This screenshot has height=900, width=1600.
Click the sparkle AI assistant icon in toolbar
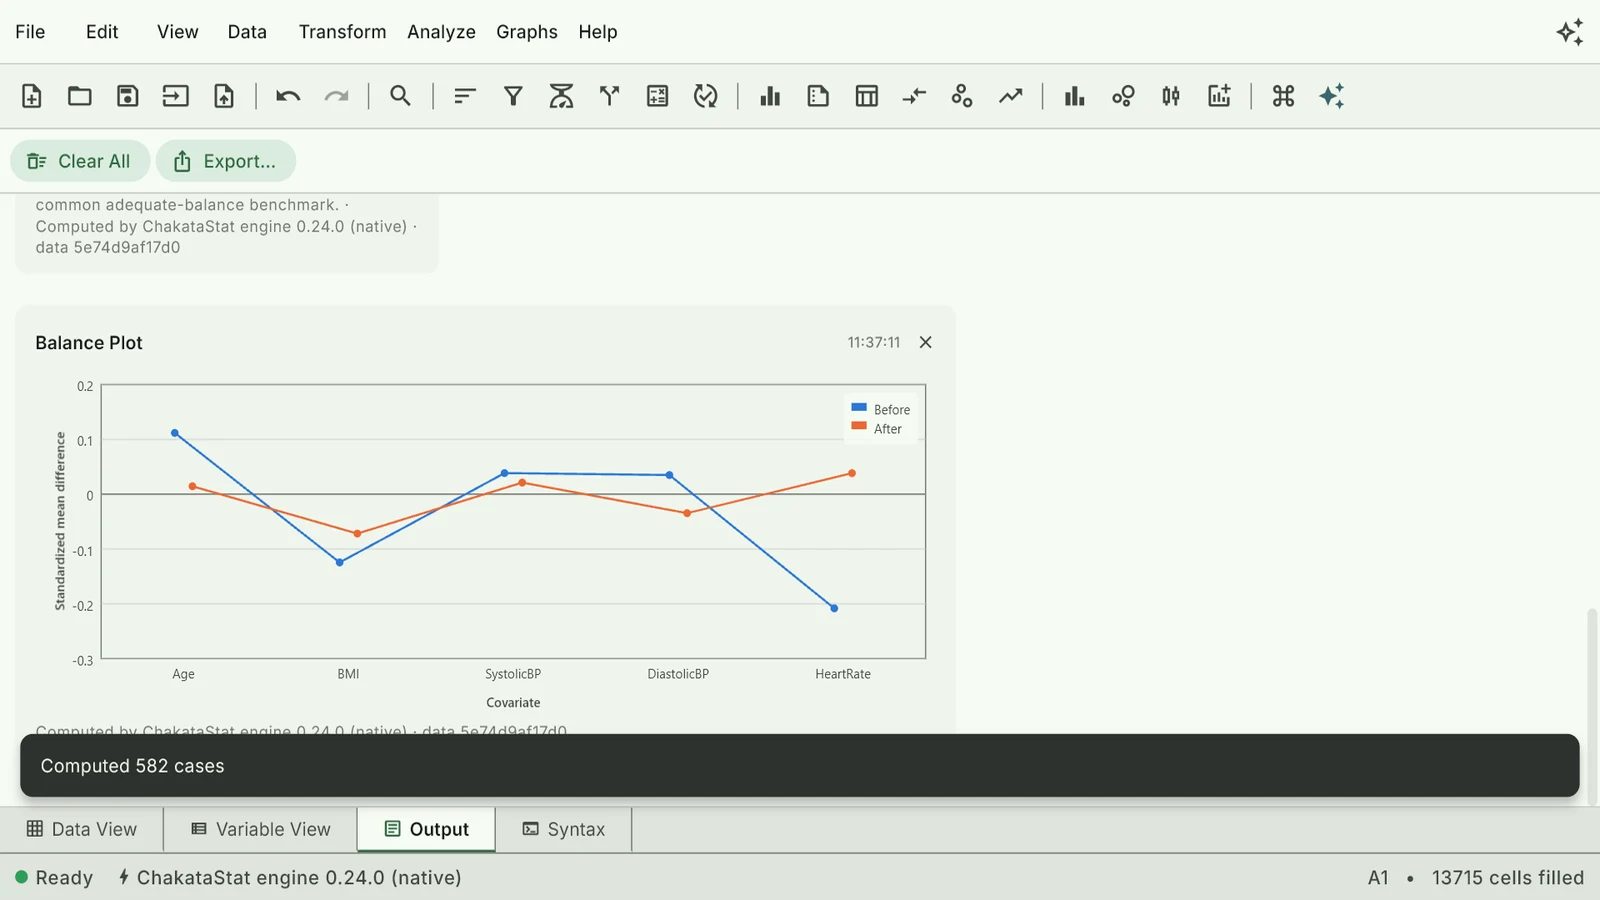click(1332, 96)
